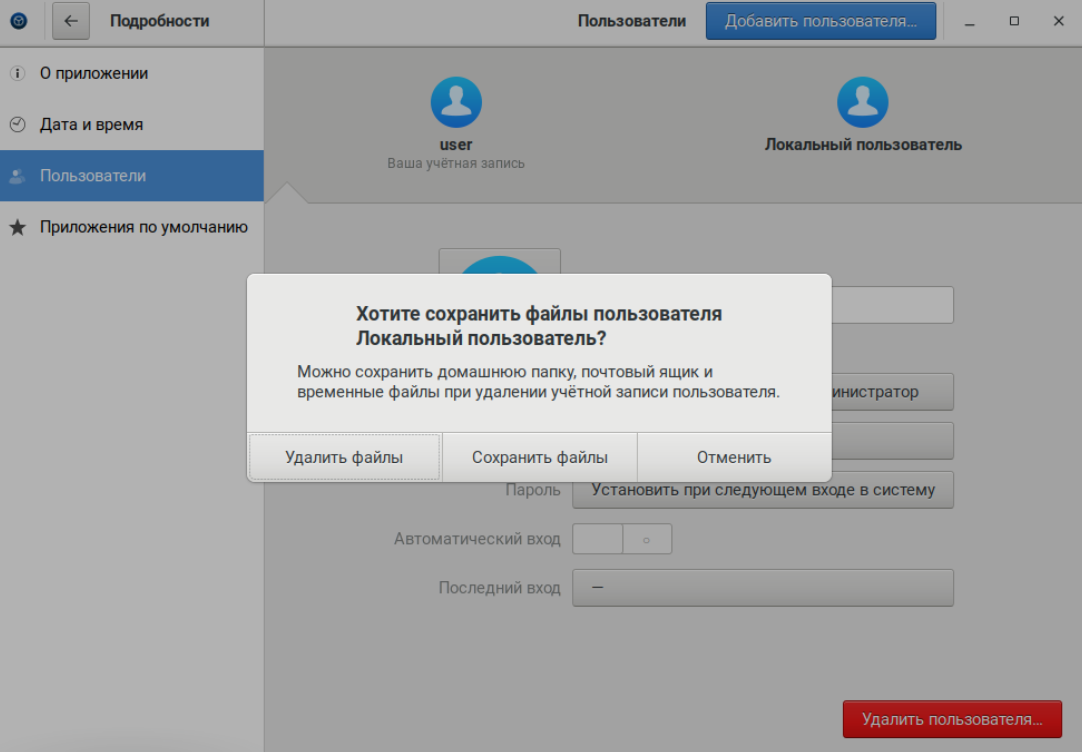Viewport: 1082px width, 752px height.
Task: Click the settings app icon in the title bar
Action: (19, 21)
